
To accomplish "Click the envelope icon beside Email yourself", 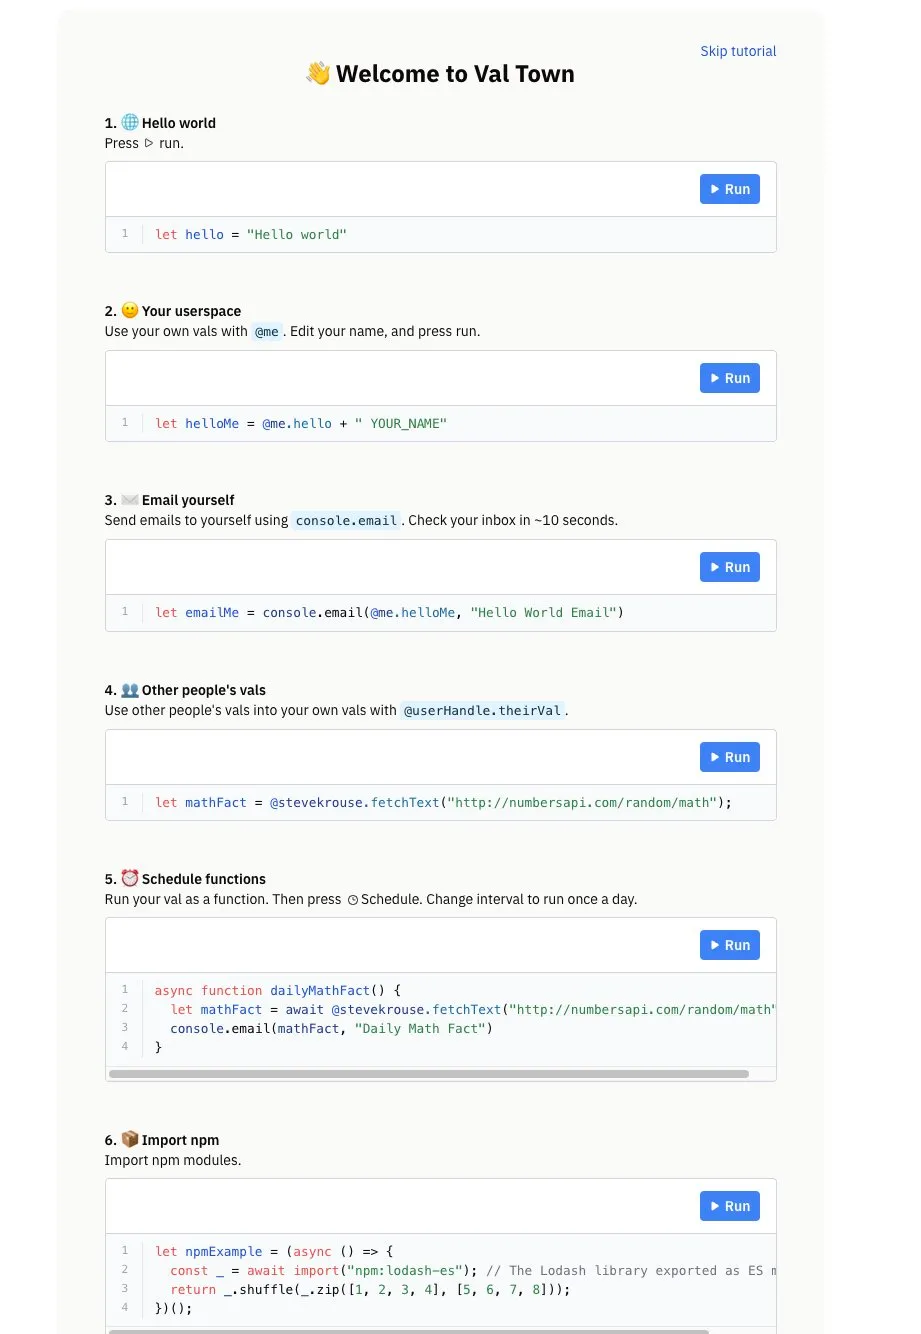I will pyautogui.click(x=130, y=500).
